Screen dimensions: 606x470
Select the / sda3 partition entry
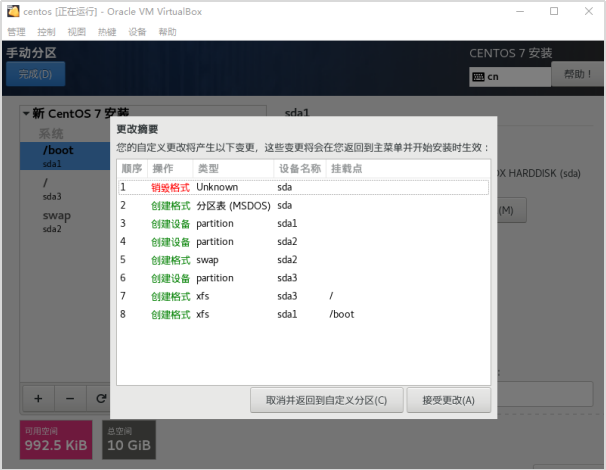[65, 189]
